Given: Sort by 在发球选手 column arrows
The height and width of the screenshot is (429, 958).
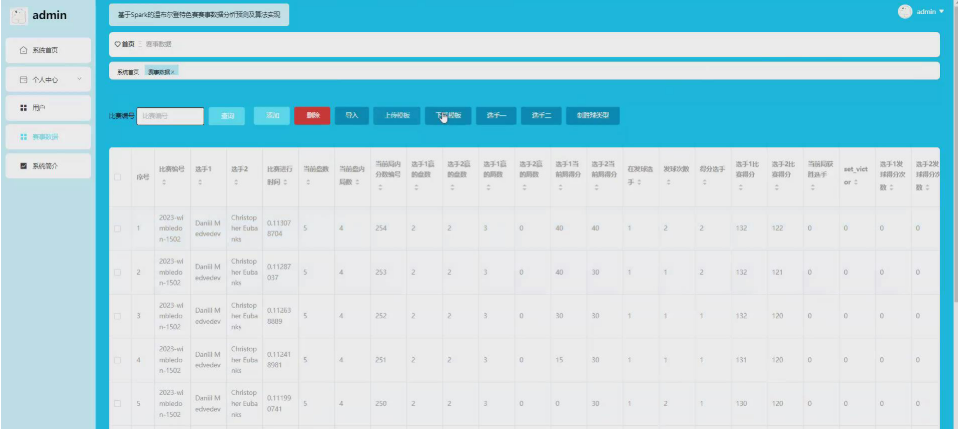Looking at the screenshot, I should point(637,182).
